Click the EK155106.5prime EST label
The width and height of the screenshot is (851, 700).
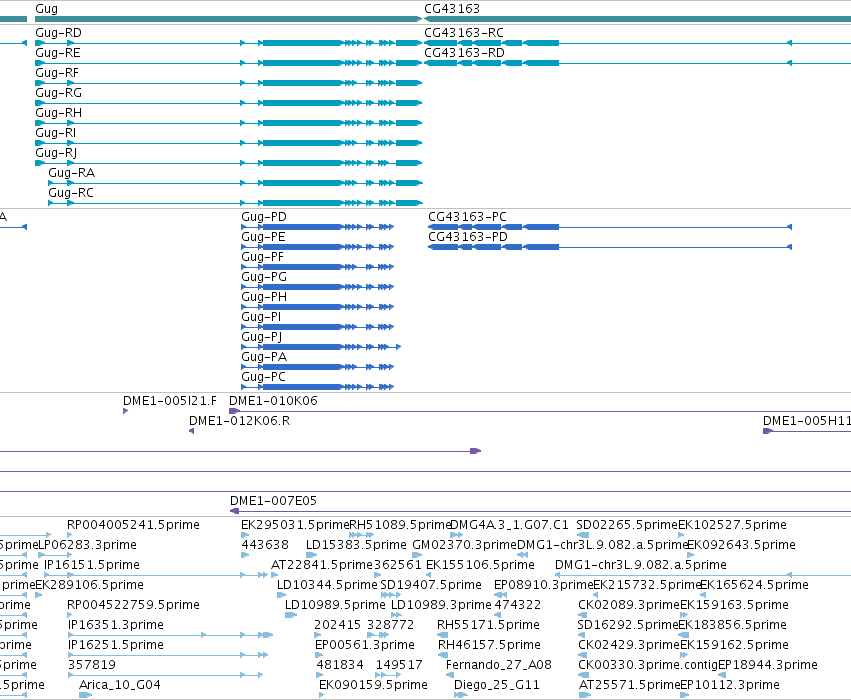[480, 565]
